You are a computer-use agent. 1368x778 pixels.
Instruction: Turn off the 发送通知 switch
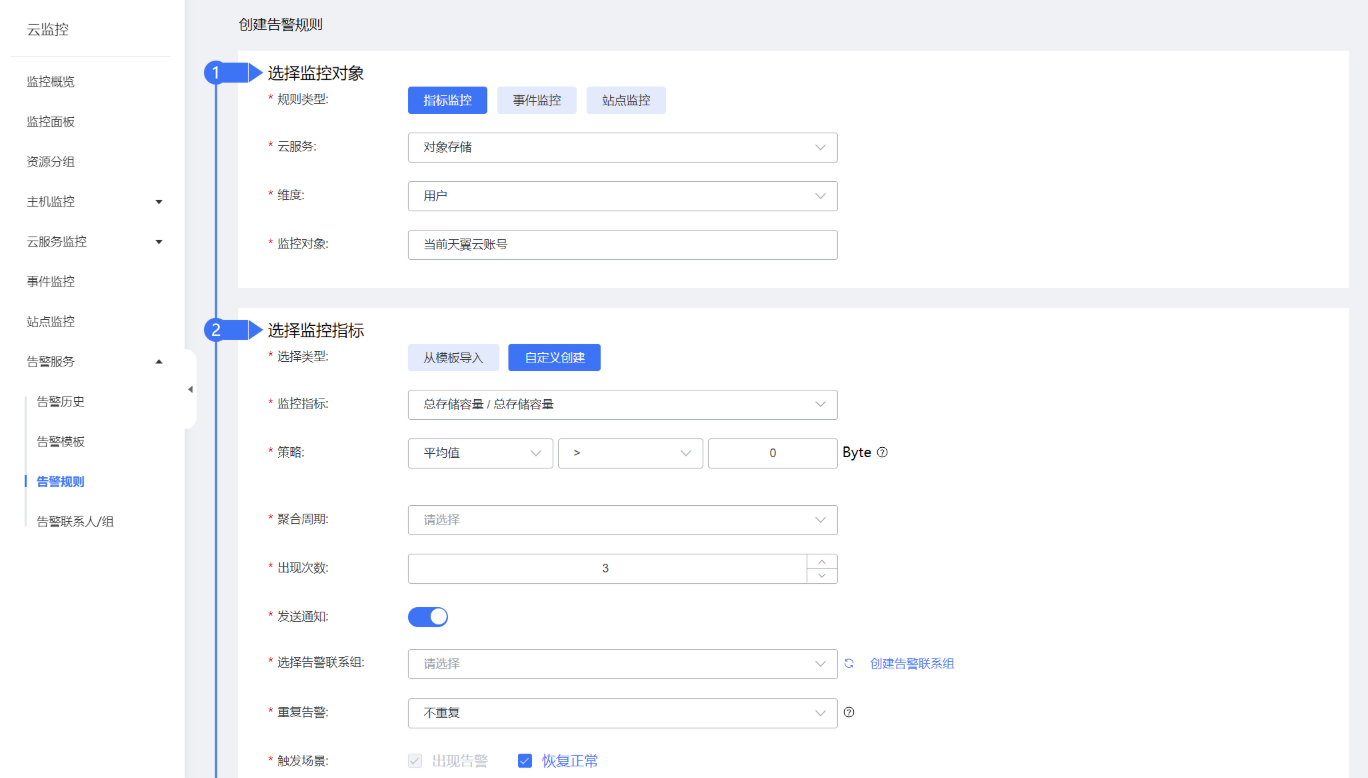coord(428,617)
